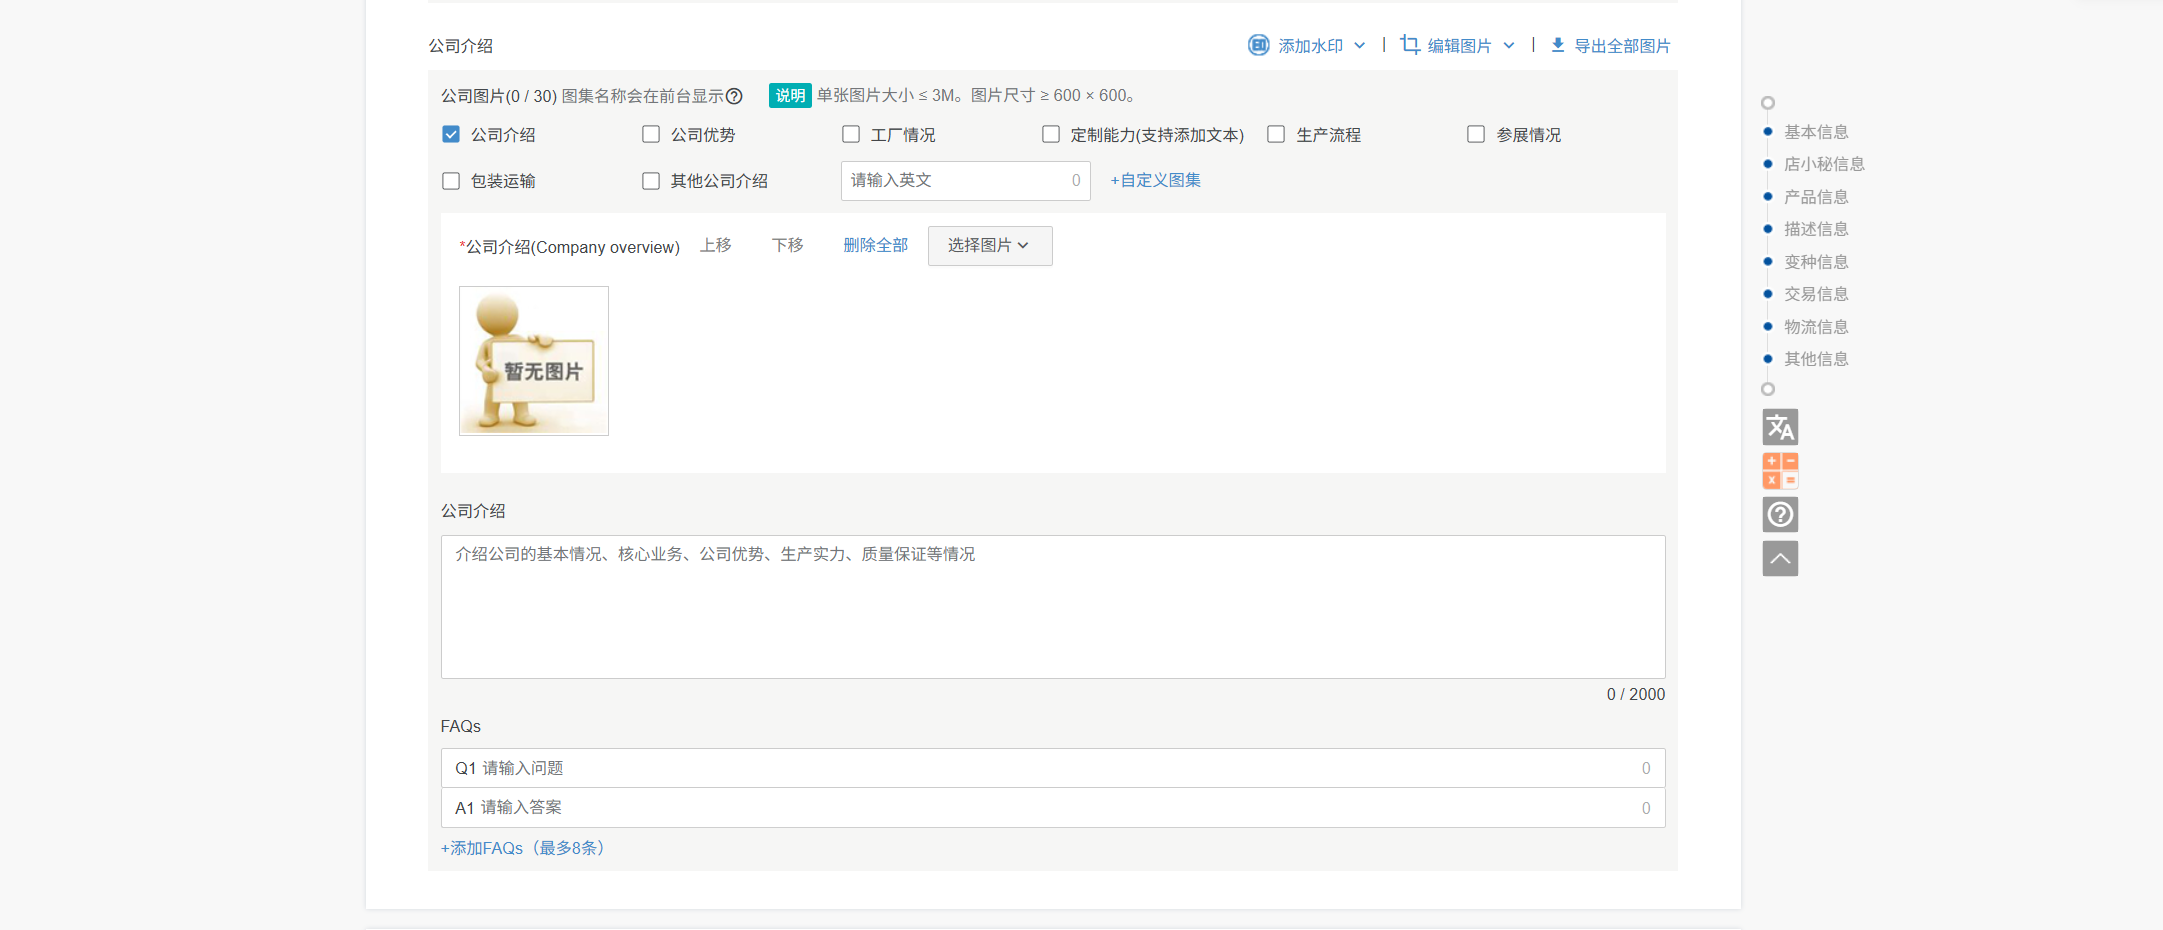Enable the 公司优势 checkbox
2163x930 pixels.
pyautogui.click(x=651, y=135)
